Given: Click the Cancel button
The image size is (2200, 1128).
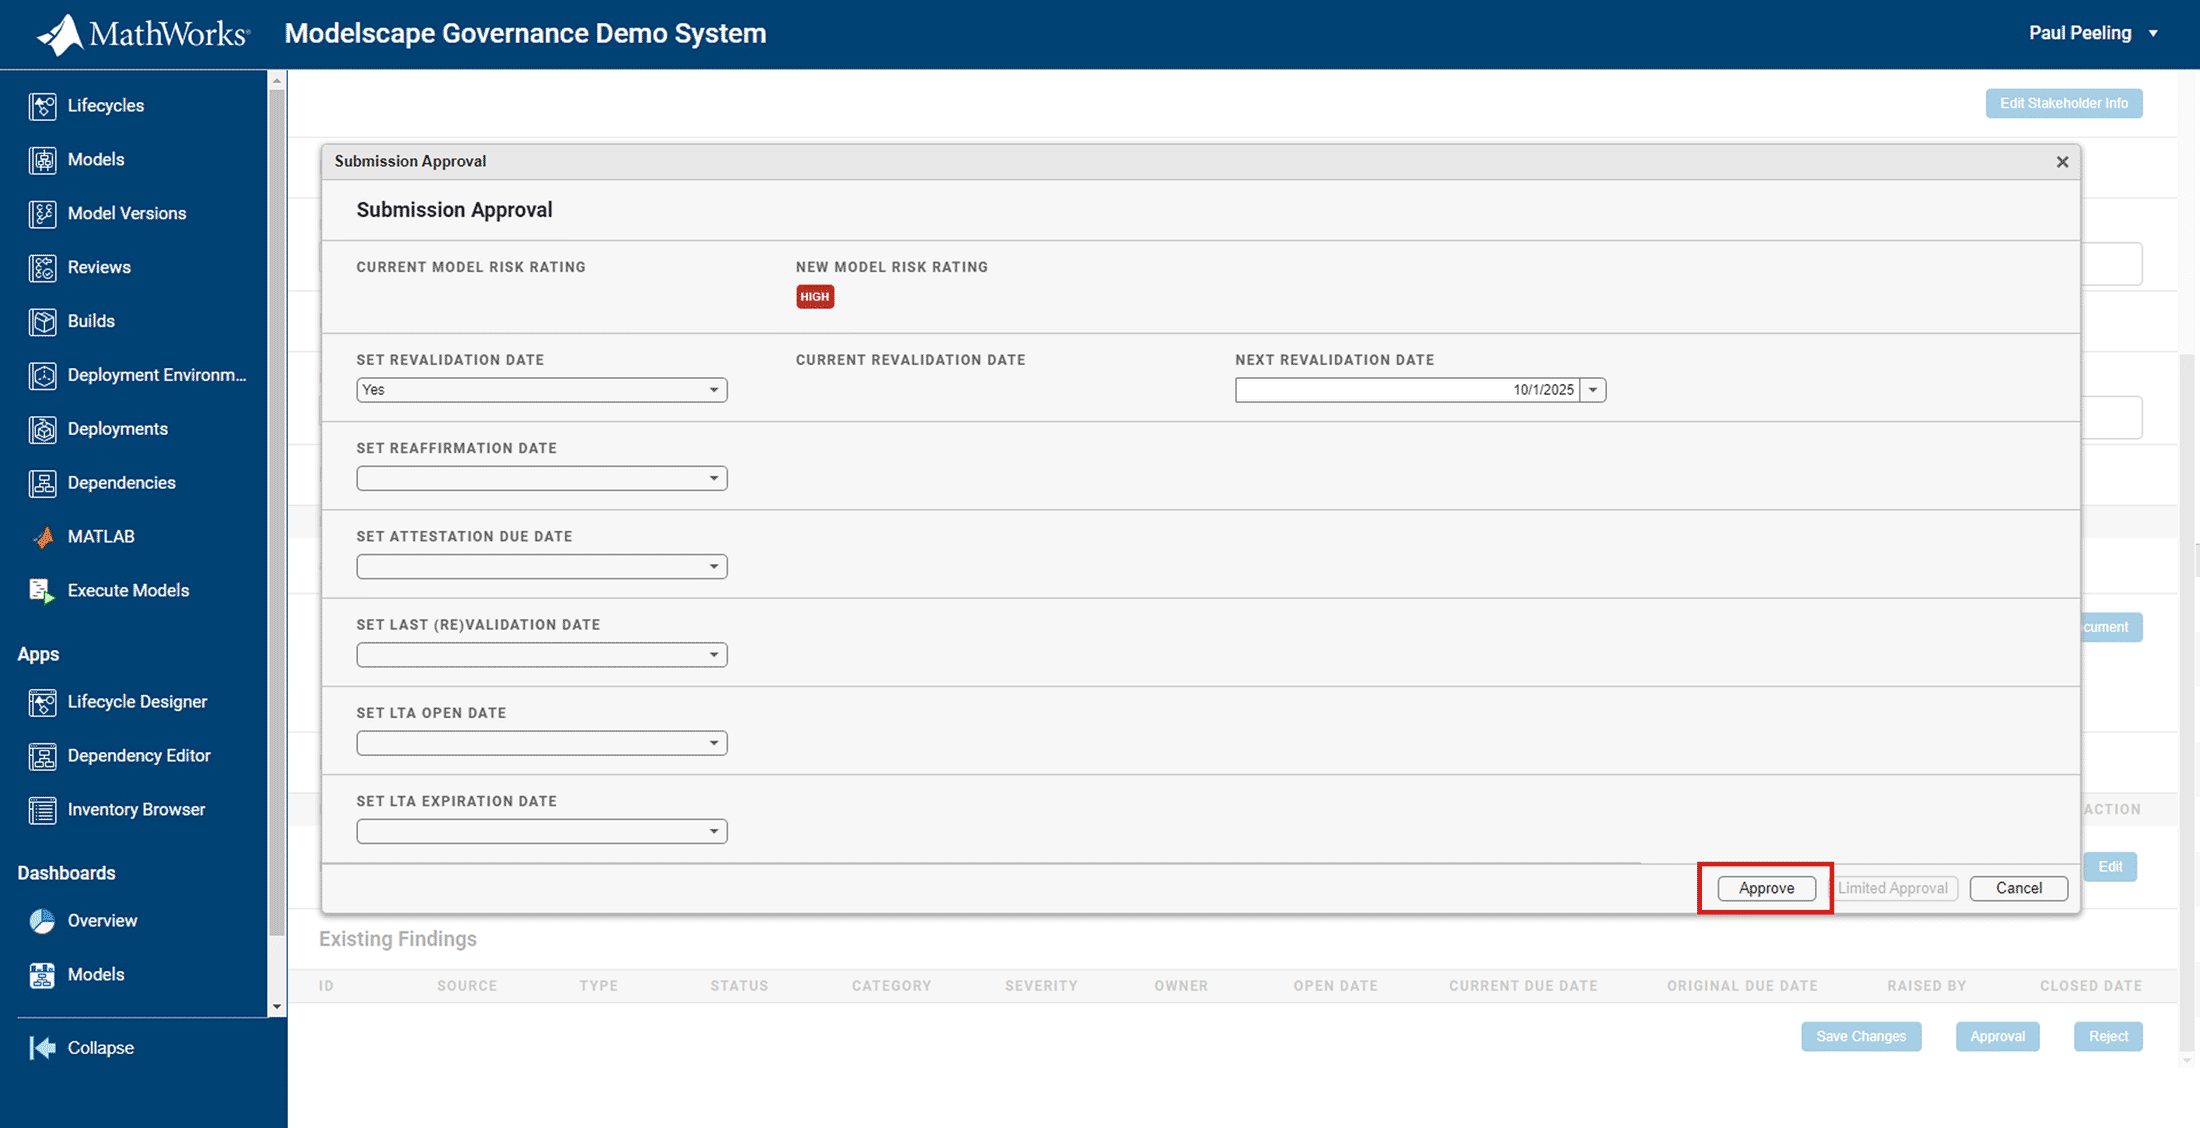Looking at the screenshot, I should 2018,888.
